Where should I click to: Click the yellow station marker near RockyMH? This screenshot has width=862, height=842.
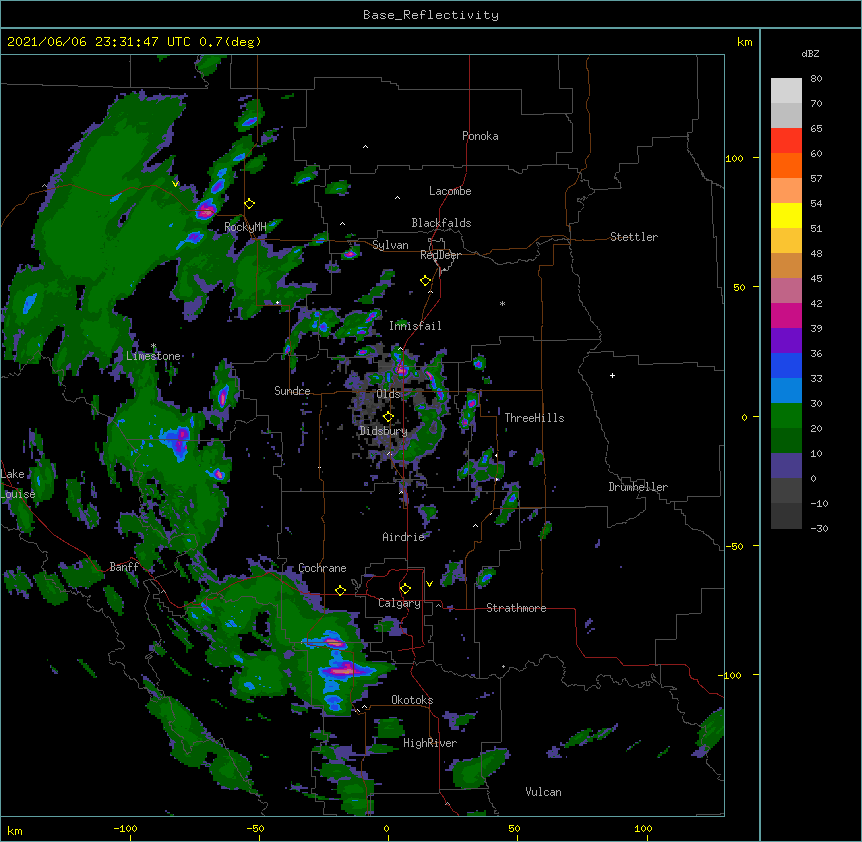coord(250,204)
